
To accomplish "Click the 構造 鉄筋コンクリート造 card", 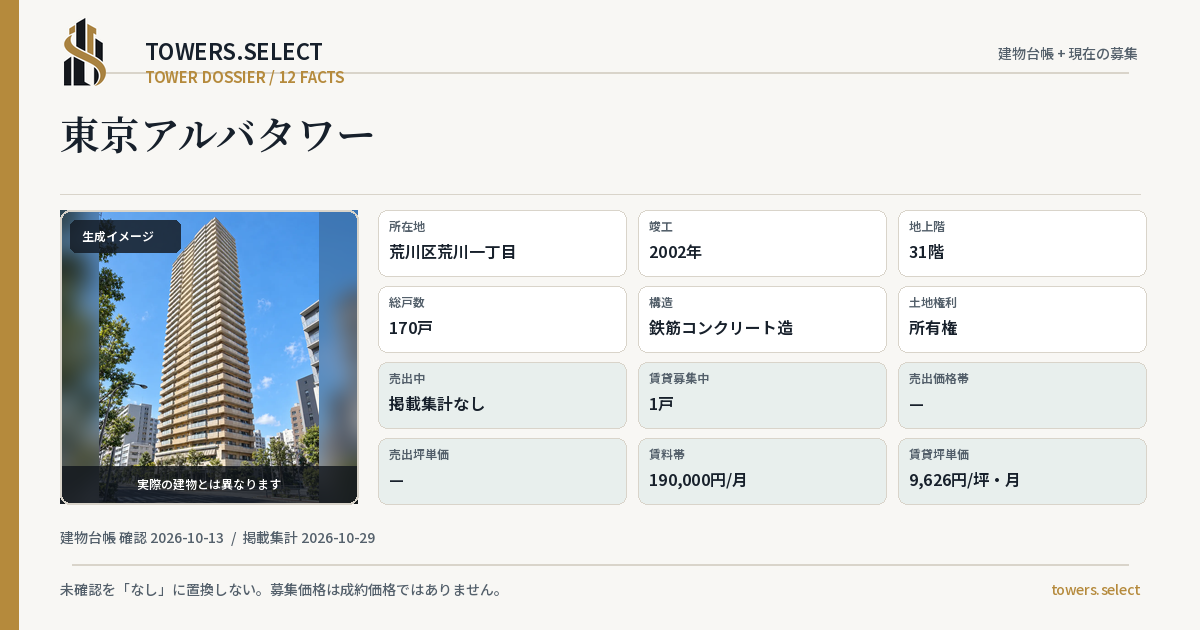I will click(762, 319).
